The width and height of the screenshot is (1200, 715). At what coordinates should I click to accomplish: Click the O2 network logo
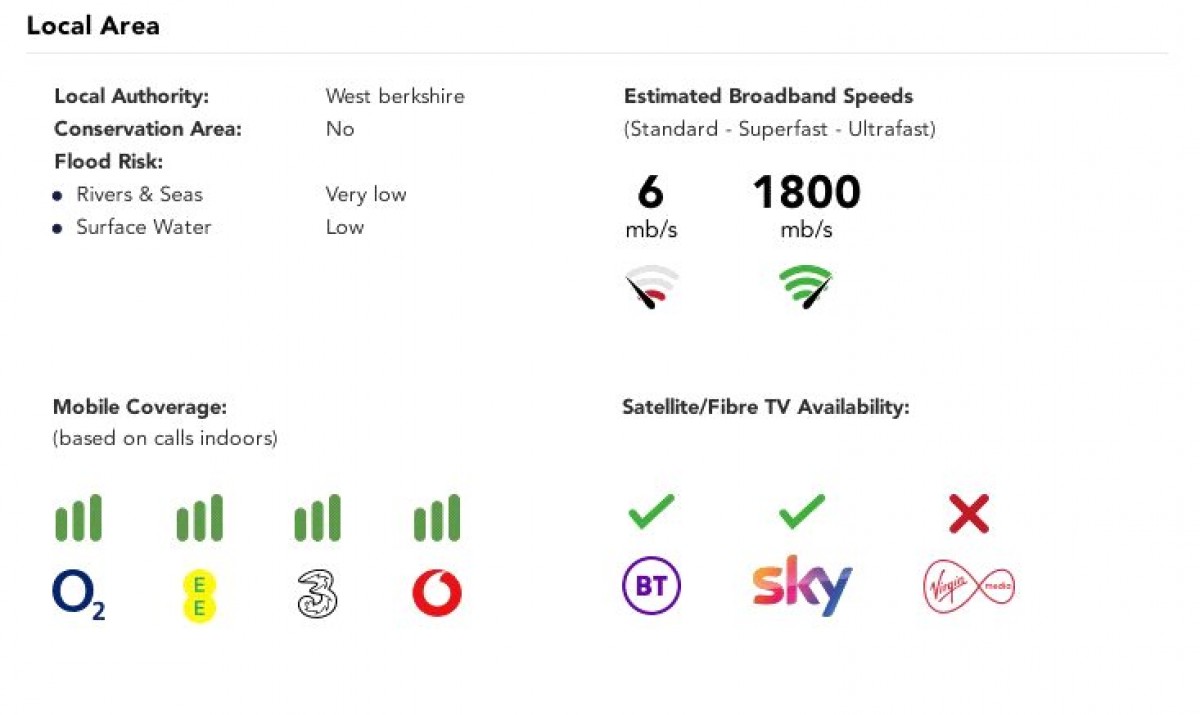78,595
